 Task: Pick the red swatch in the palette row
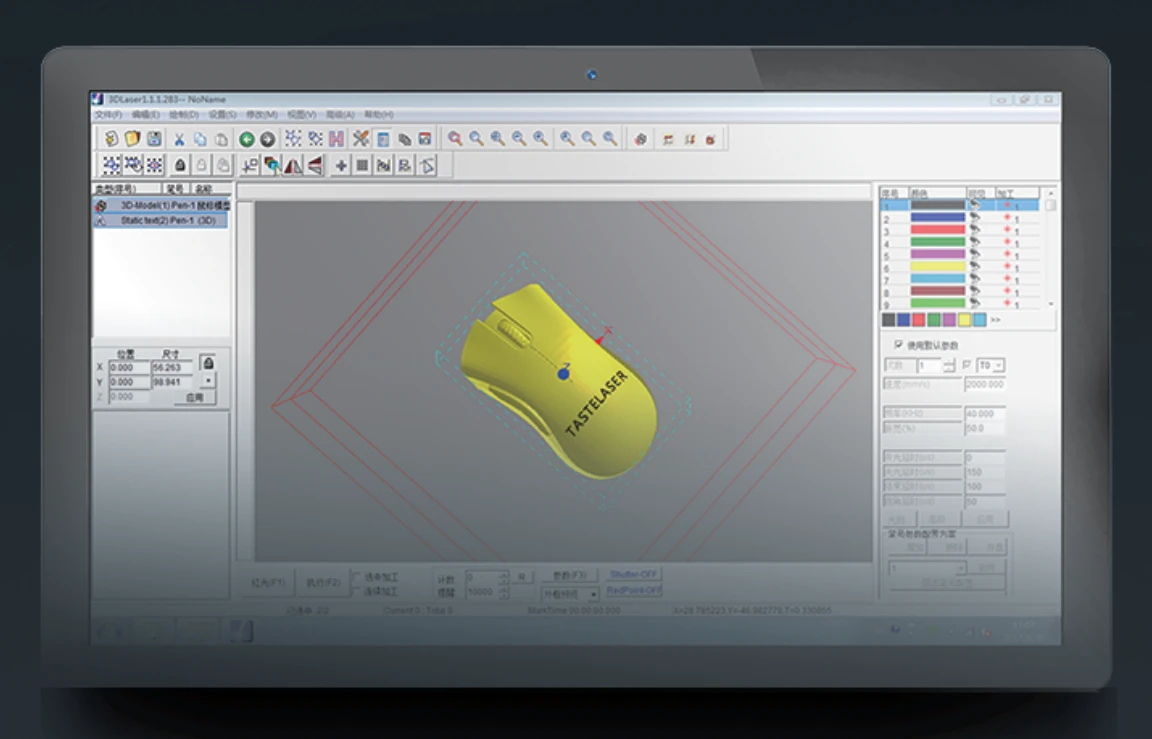tap(918, 320)
